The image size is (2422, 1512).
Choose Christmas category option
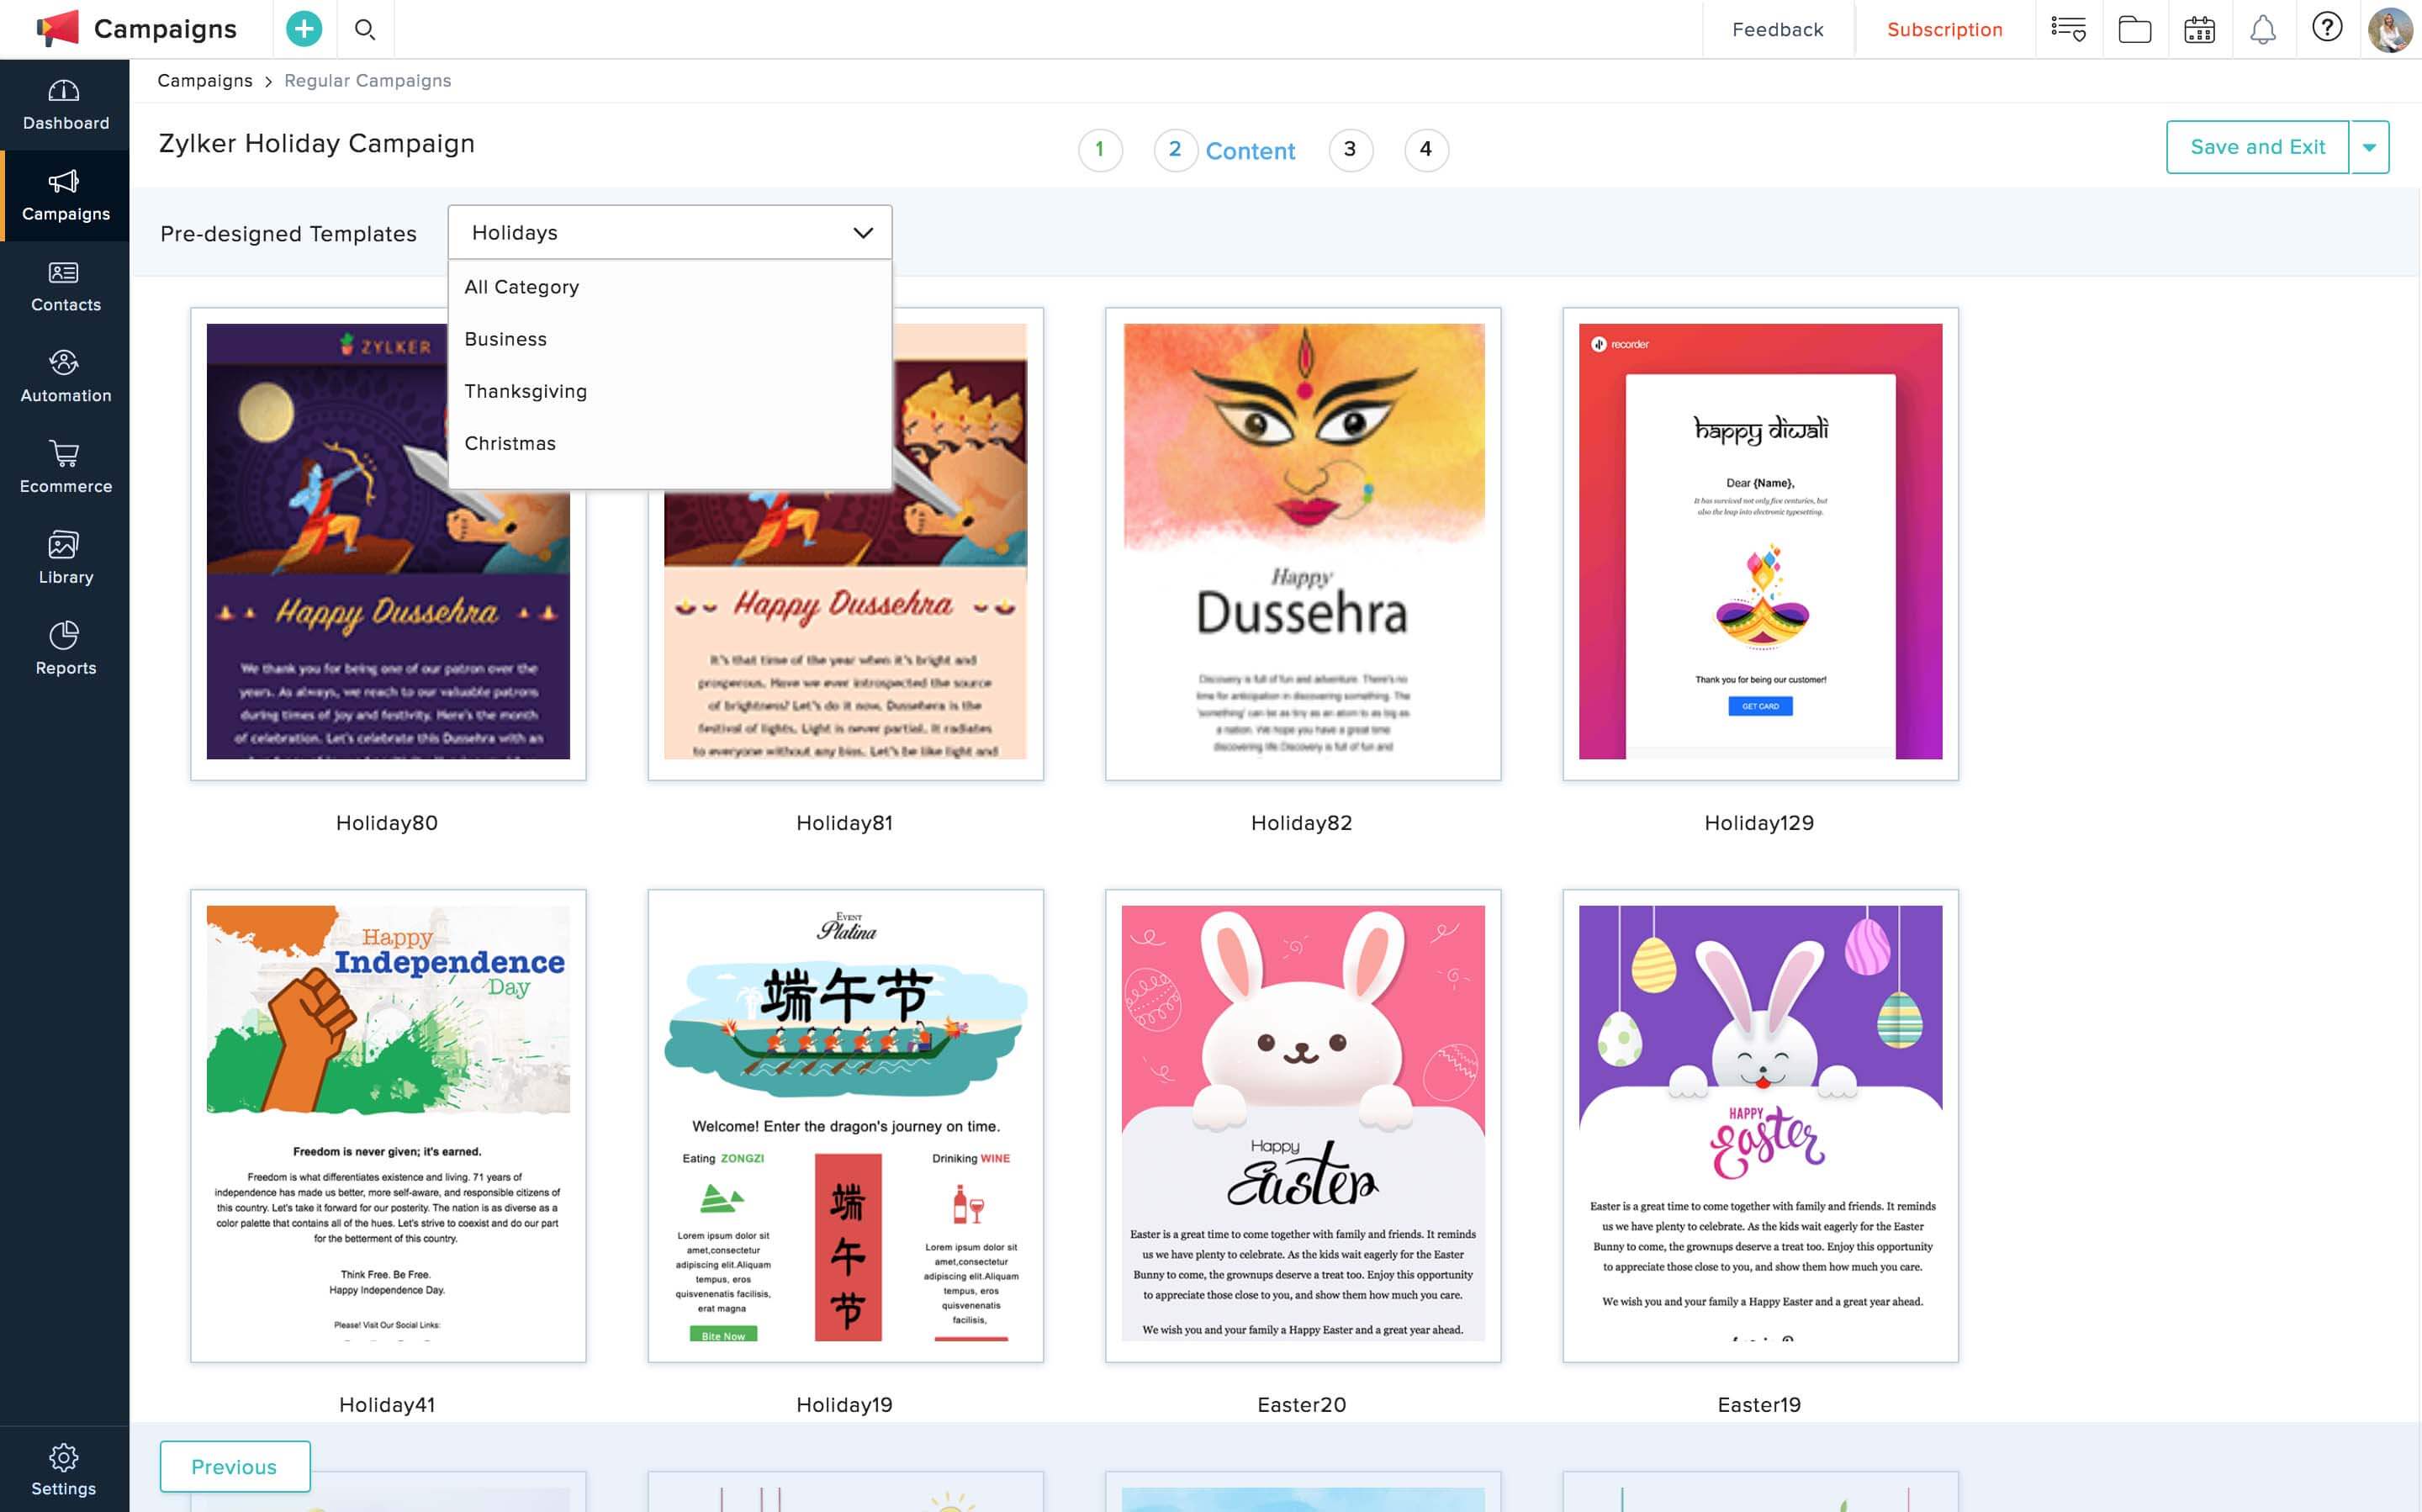pyautogui.click(x=670, y=443)
